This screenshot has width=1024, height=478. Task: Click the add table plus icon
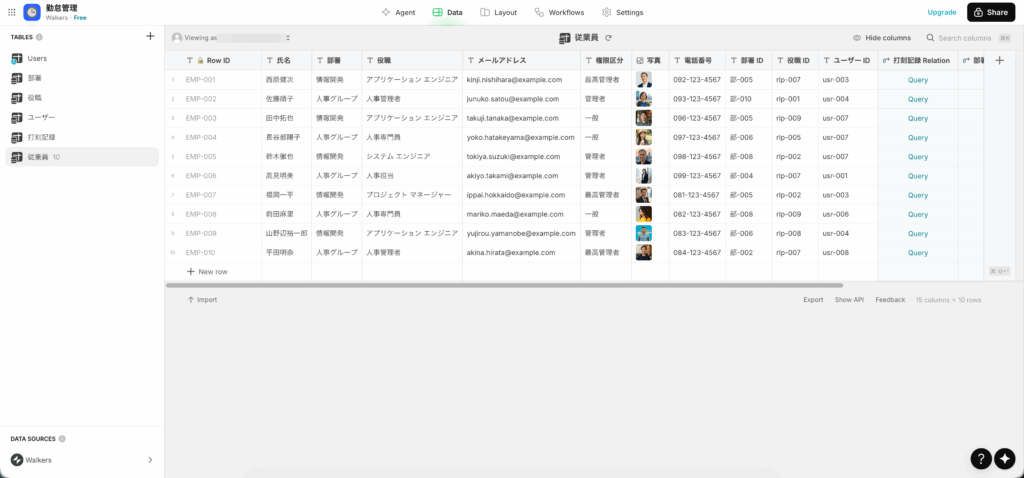(150, 36)
